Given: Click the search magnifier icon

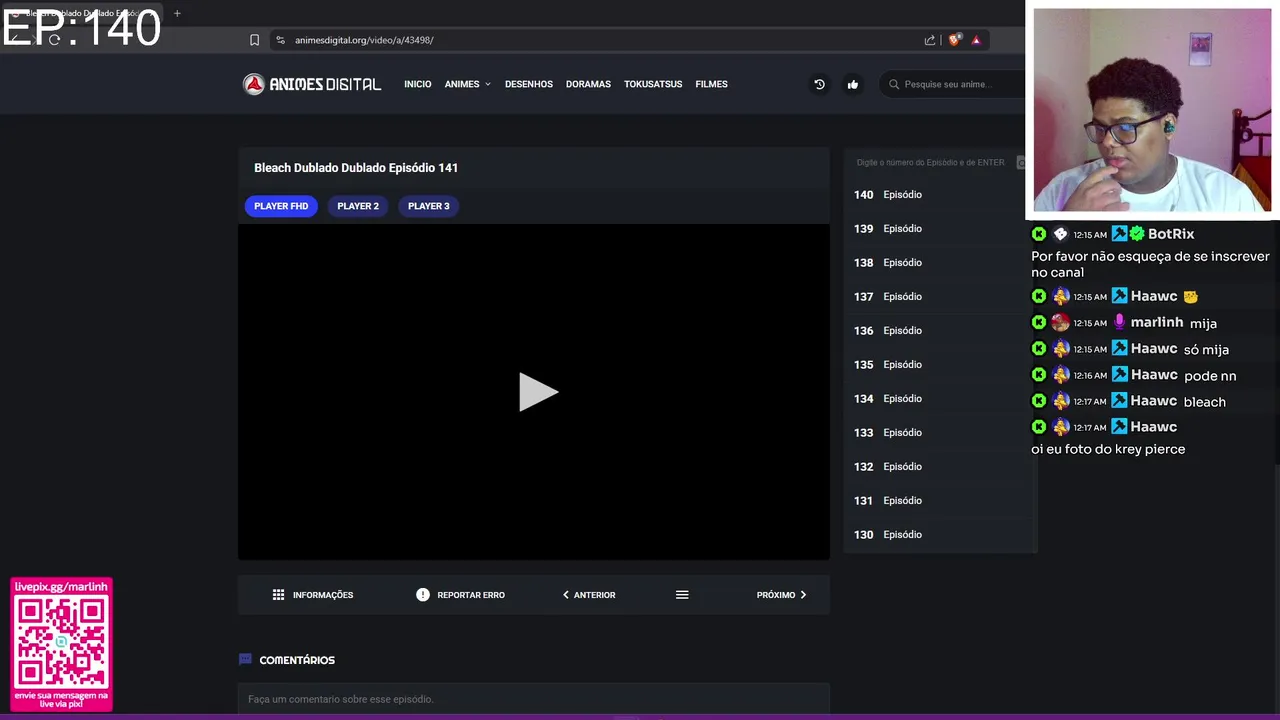Looking at the screenshot, I should 894,84.
